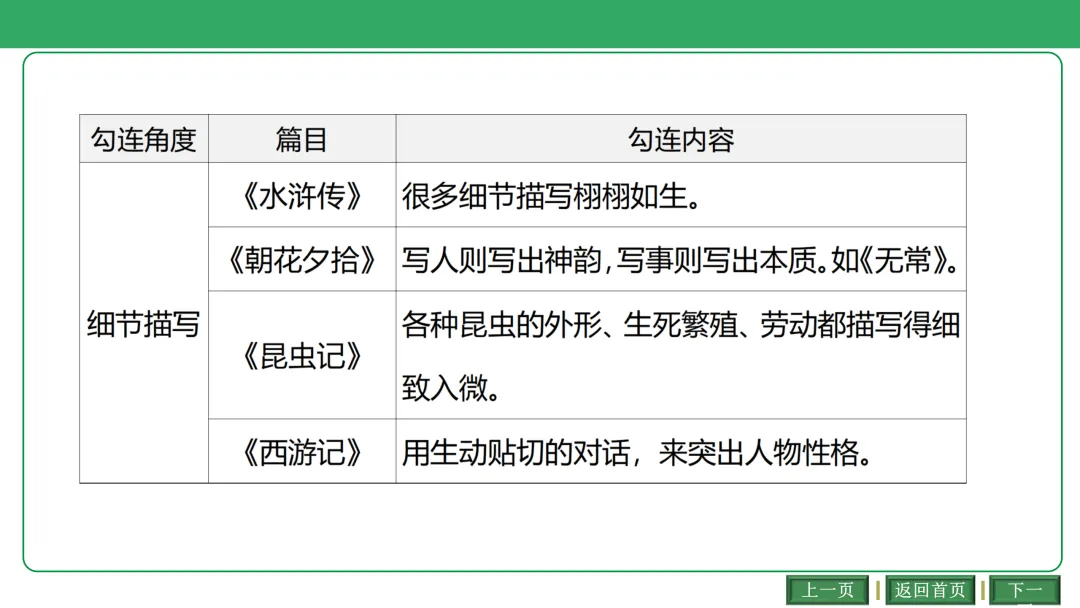Select the 篇目 header cell
The image size is (1080, 608).
click(x=302, y=139)
